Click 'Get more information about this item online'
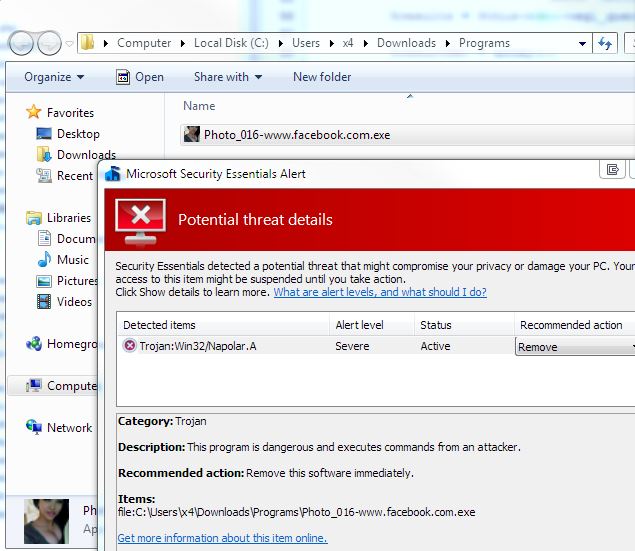Screen dimensions: 635x551 222,538
